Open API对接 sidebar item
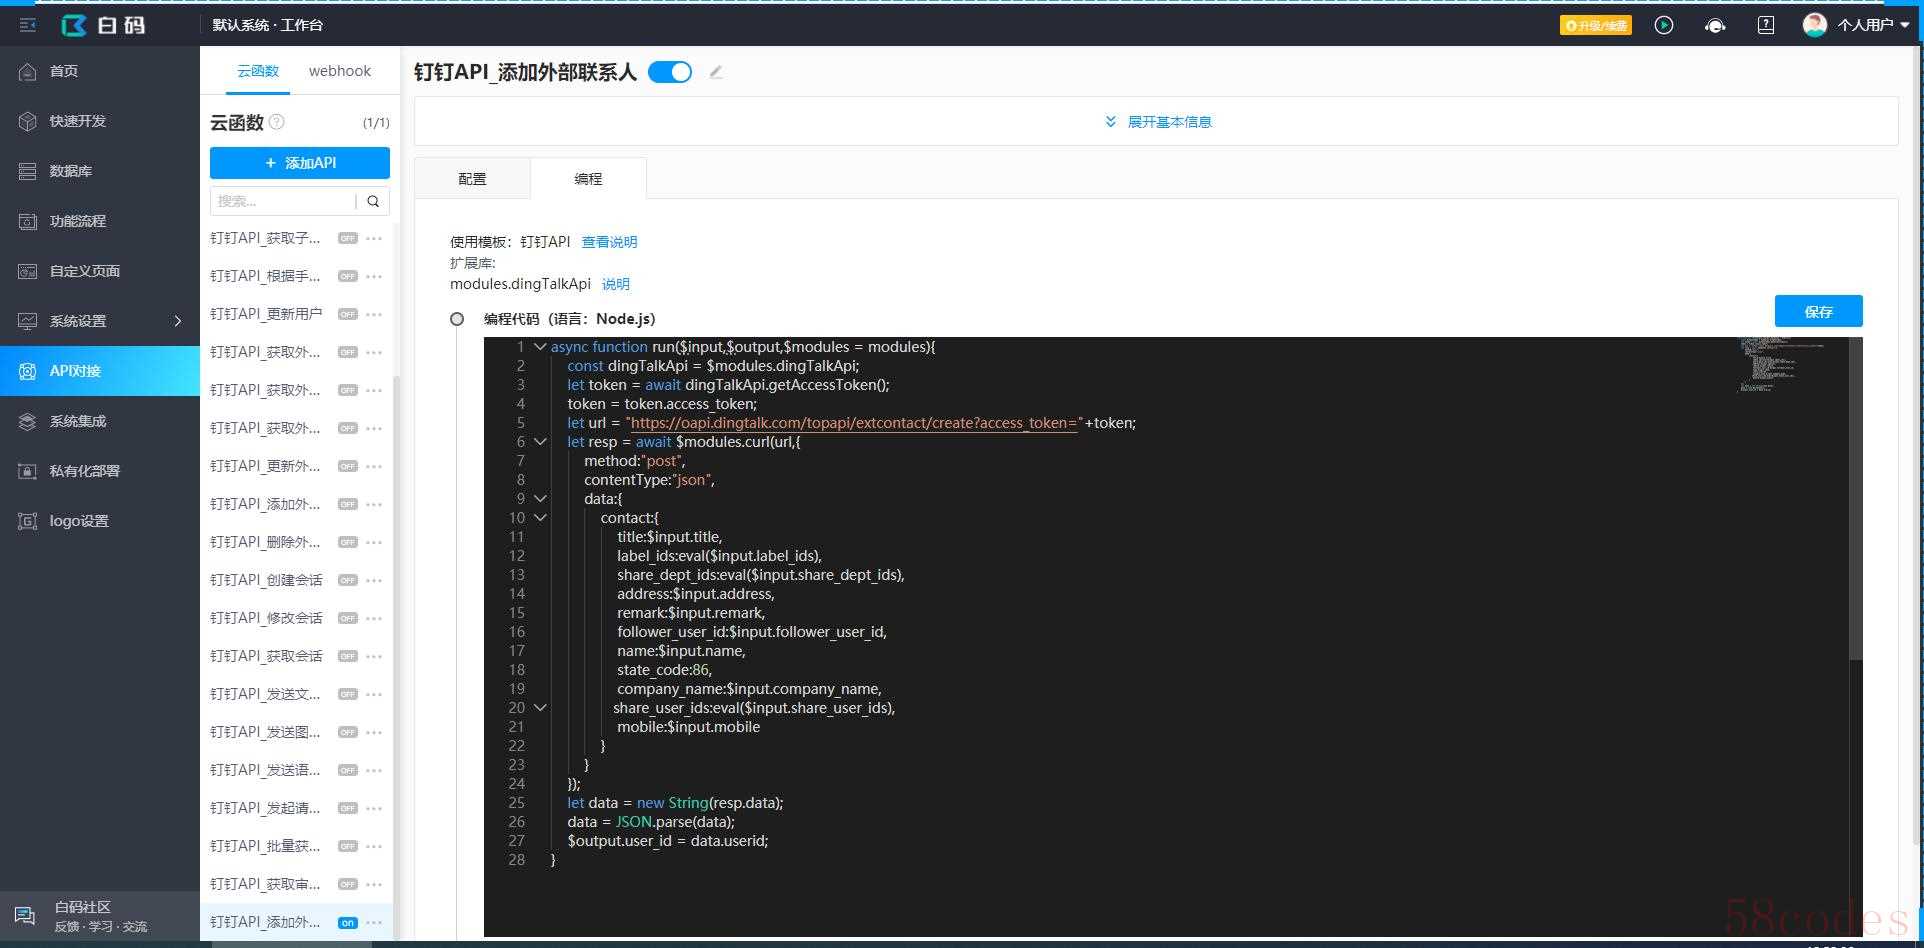 (x=100, y=371)
